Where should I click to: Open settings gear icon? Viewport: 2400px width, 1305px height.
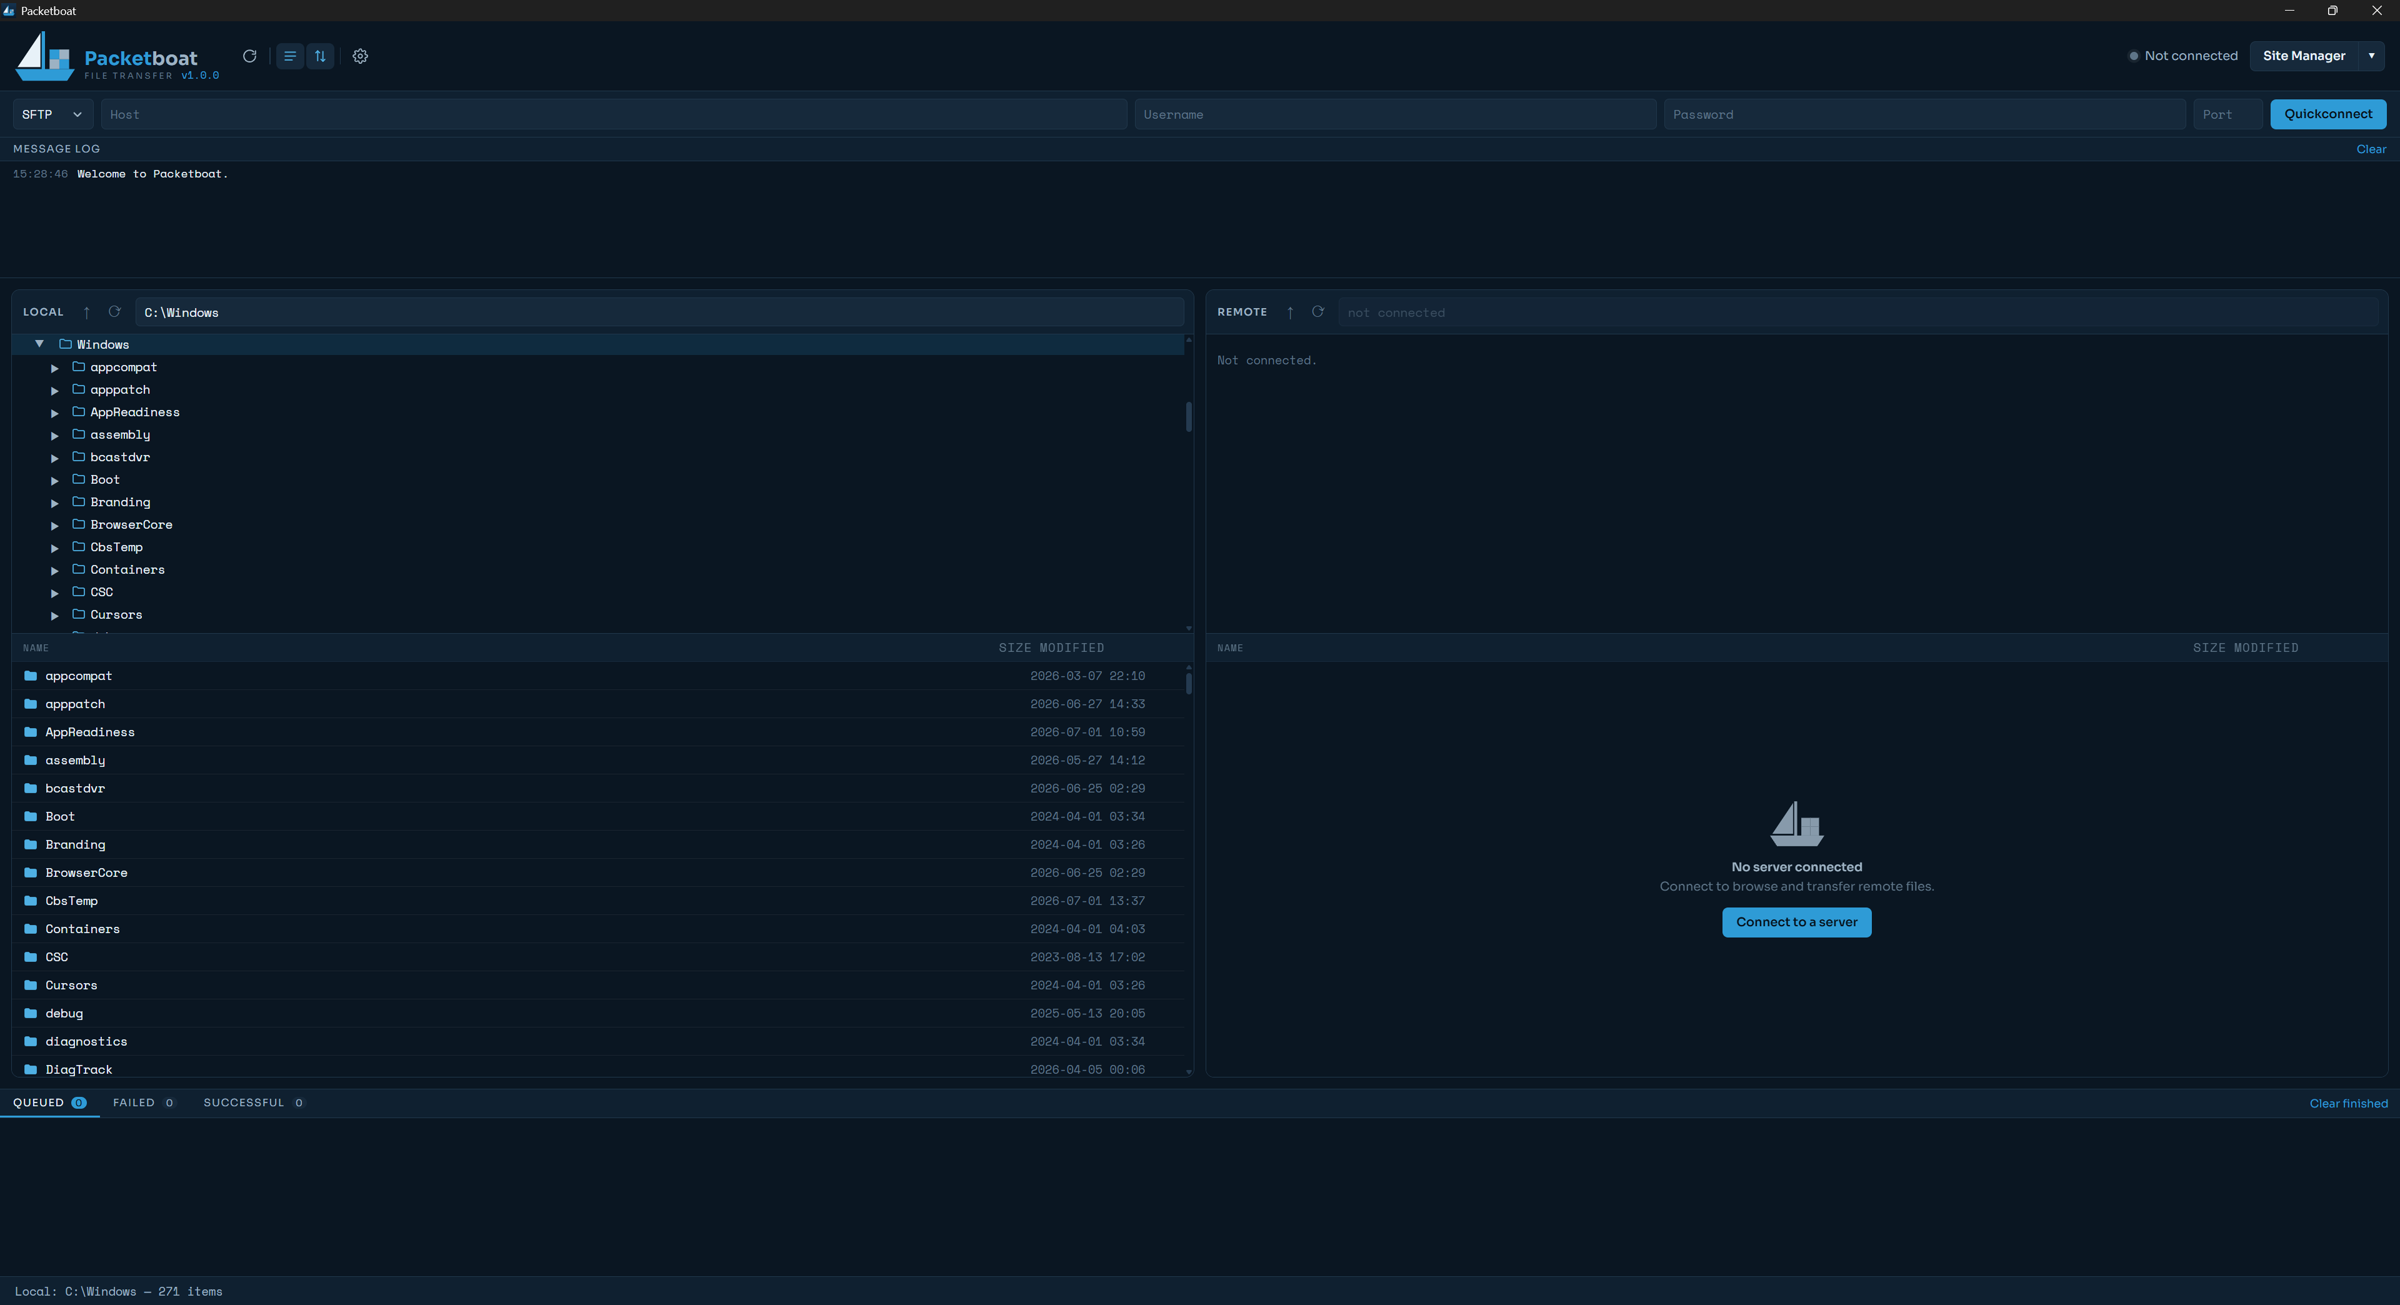coord(360,56)
